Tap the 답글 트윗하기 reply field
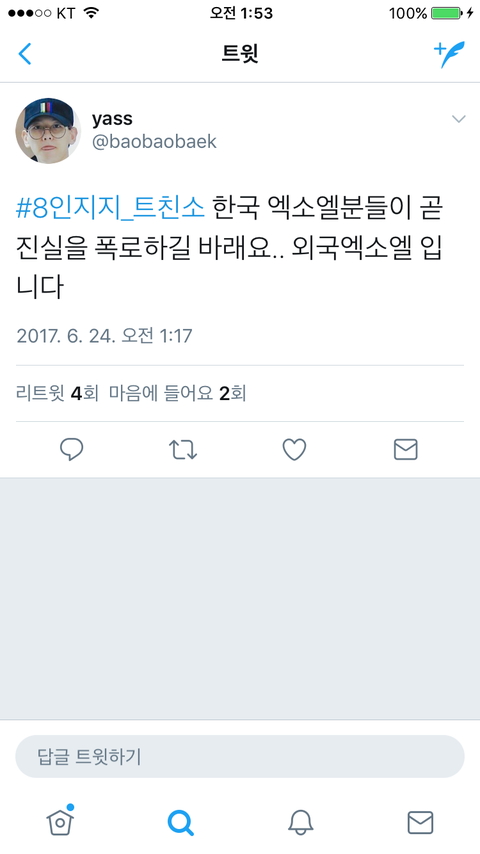Viewport: 480px width, 854px height. (x=240, y=756)
